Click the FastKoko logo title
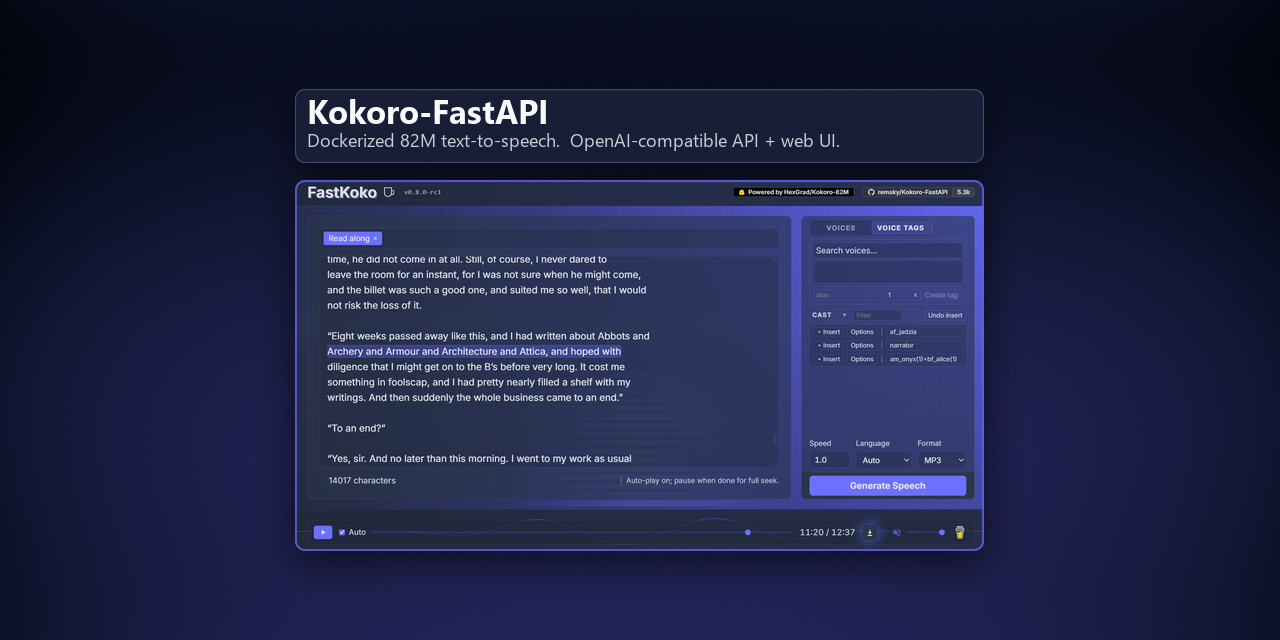Screen dimensions: 1280x640 (x=342, y=192)
